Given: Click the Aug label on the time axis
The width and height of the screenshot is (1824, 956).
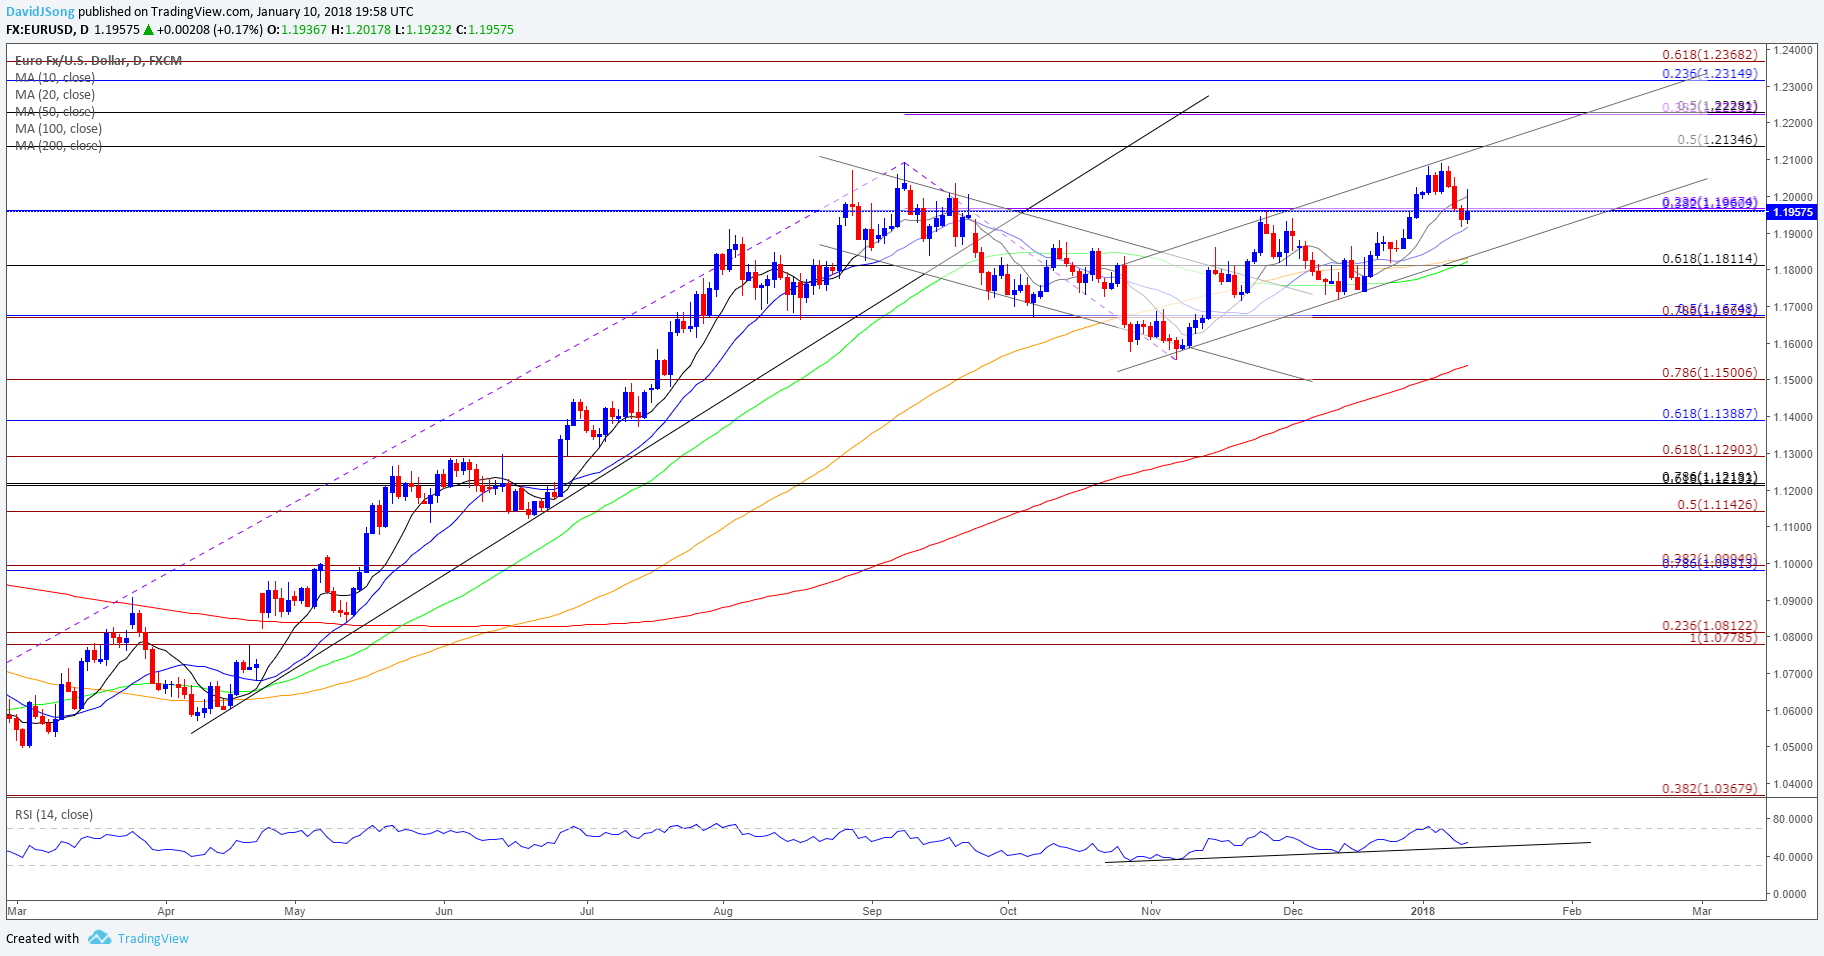Looking at the screenshot, I should pos(723,911).
